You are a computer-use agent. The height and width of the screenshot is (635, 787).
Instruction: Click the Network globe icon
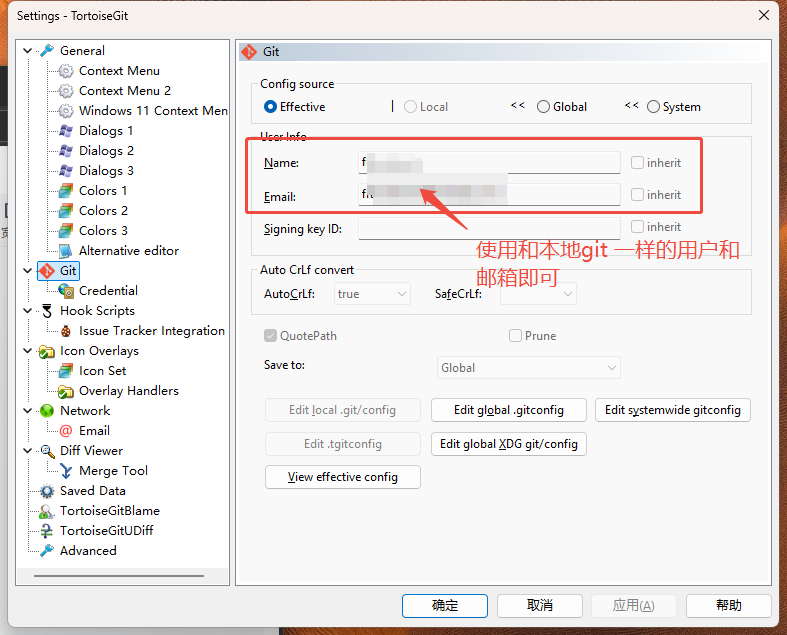[x=47, y=411]
